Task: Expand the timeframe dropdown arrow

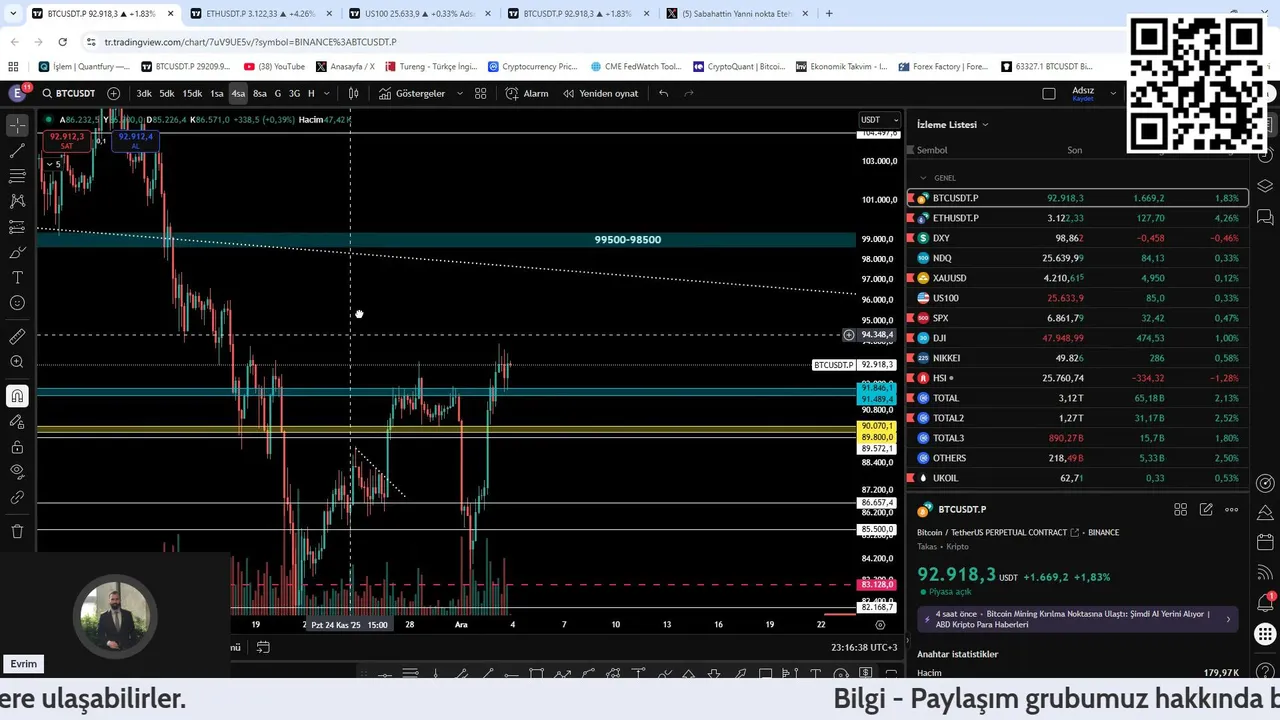Action: tap(326, 93)
